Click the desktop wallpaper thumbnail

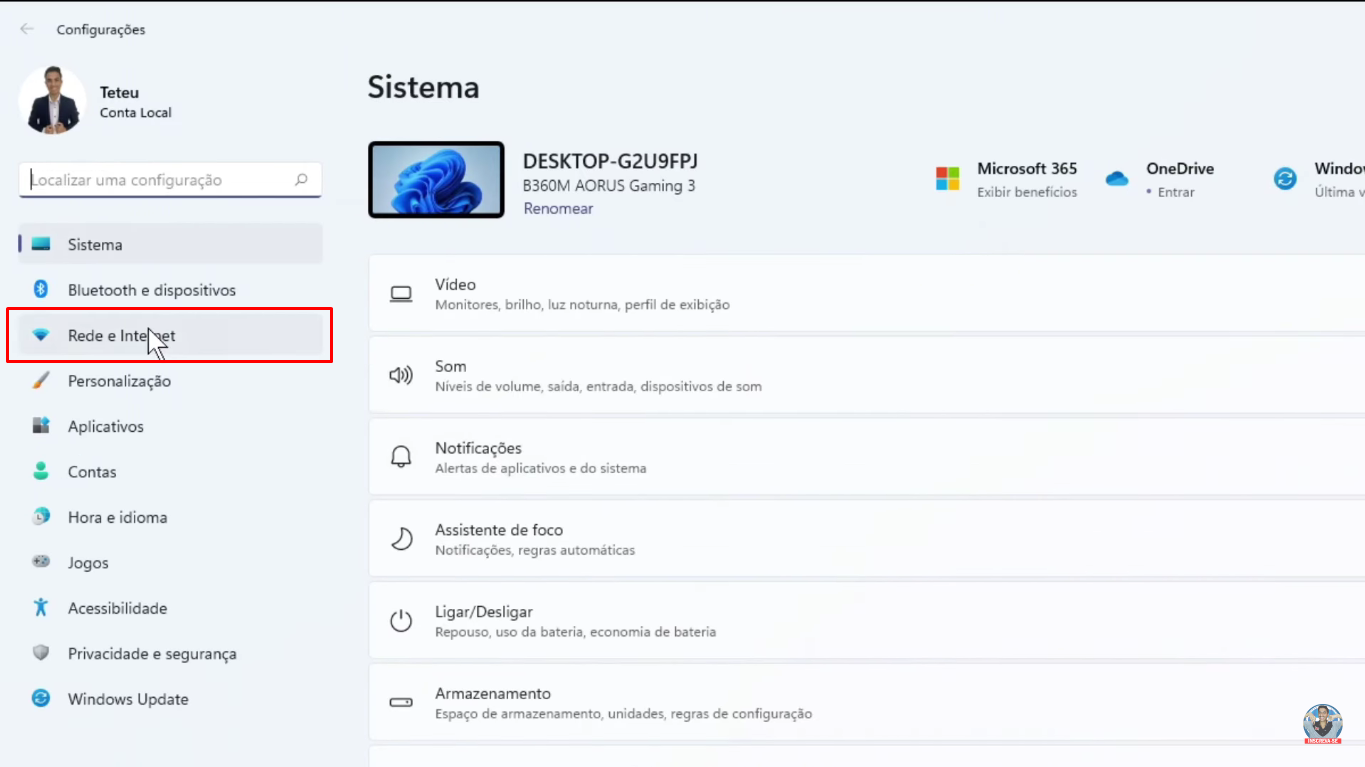coord(436,180)
